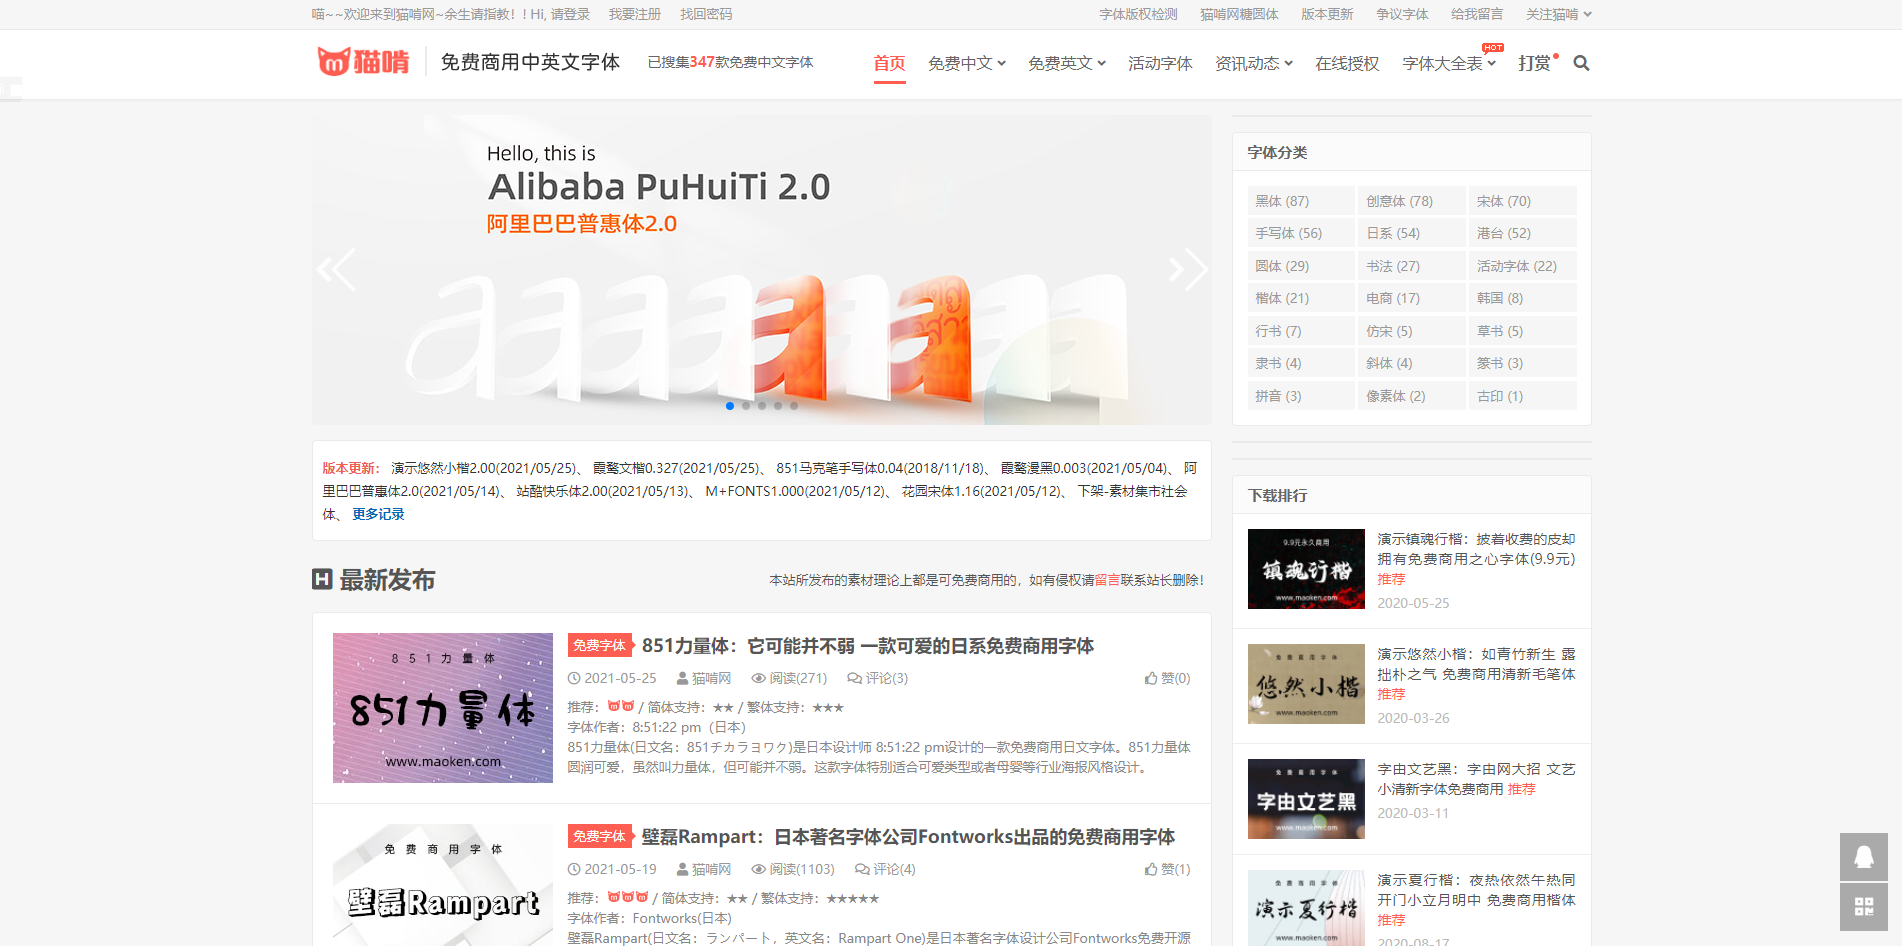Screen dimensions: 1902x946
Task: Open 851力量体 article title
Action: (x=868, y=646)
